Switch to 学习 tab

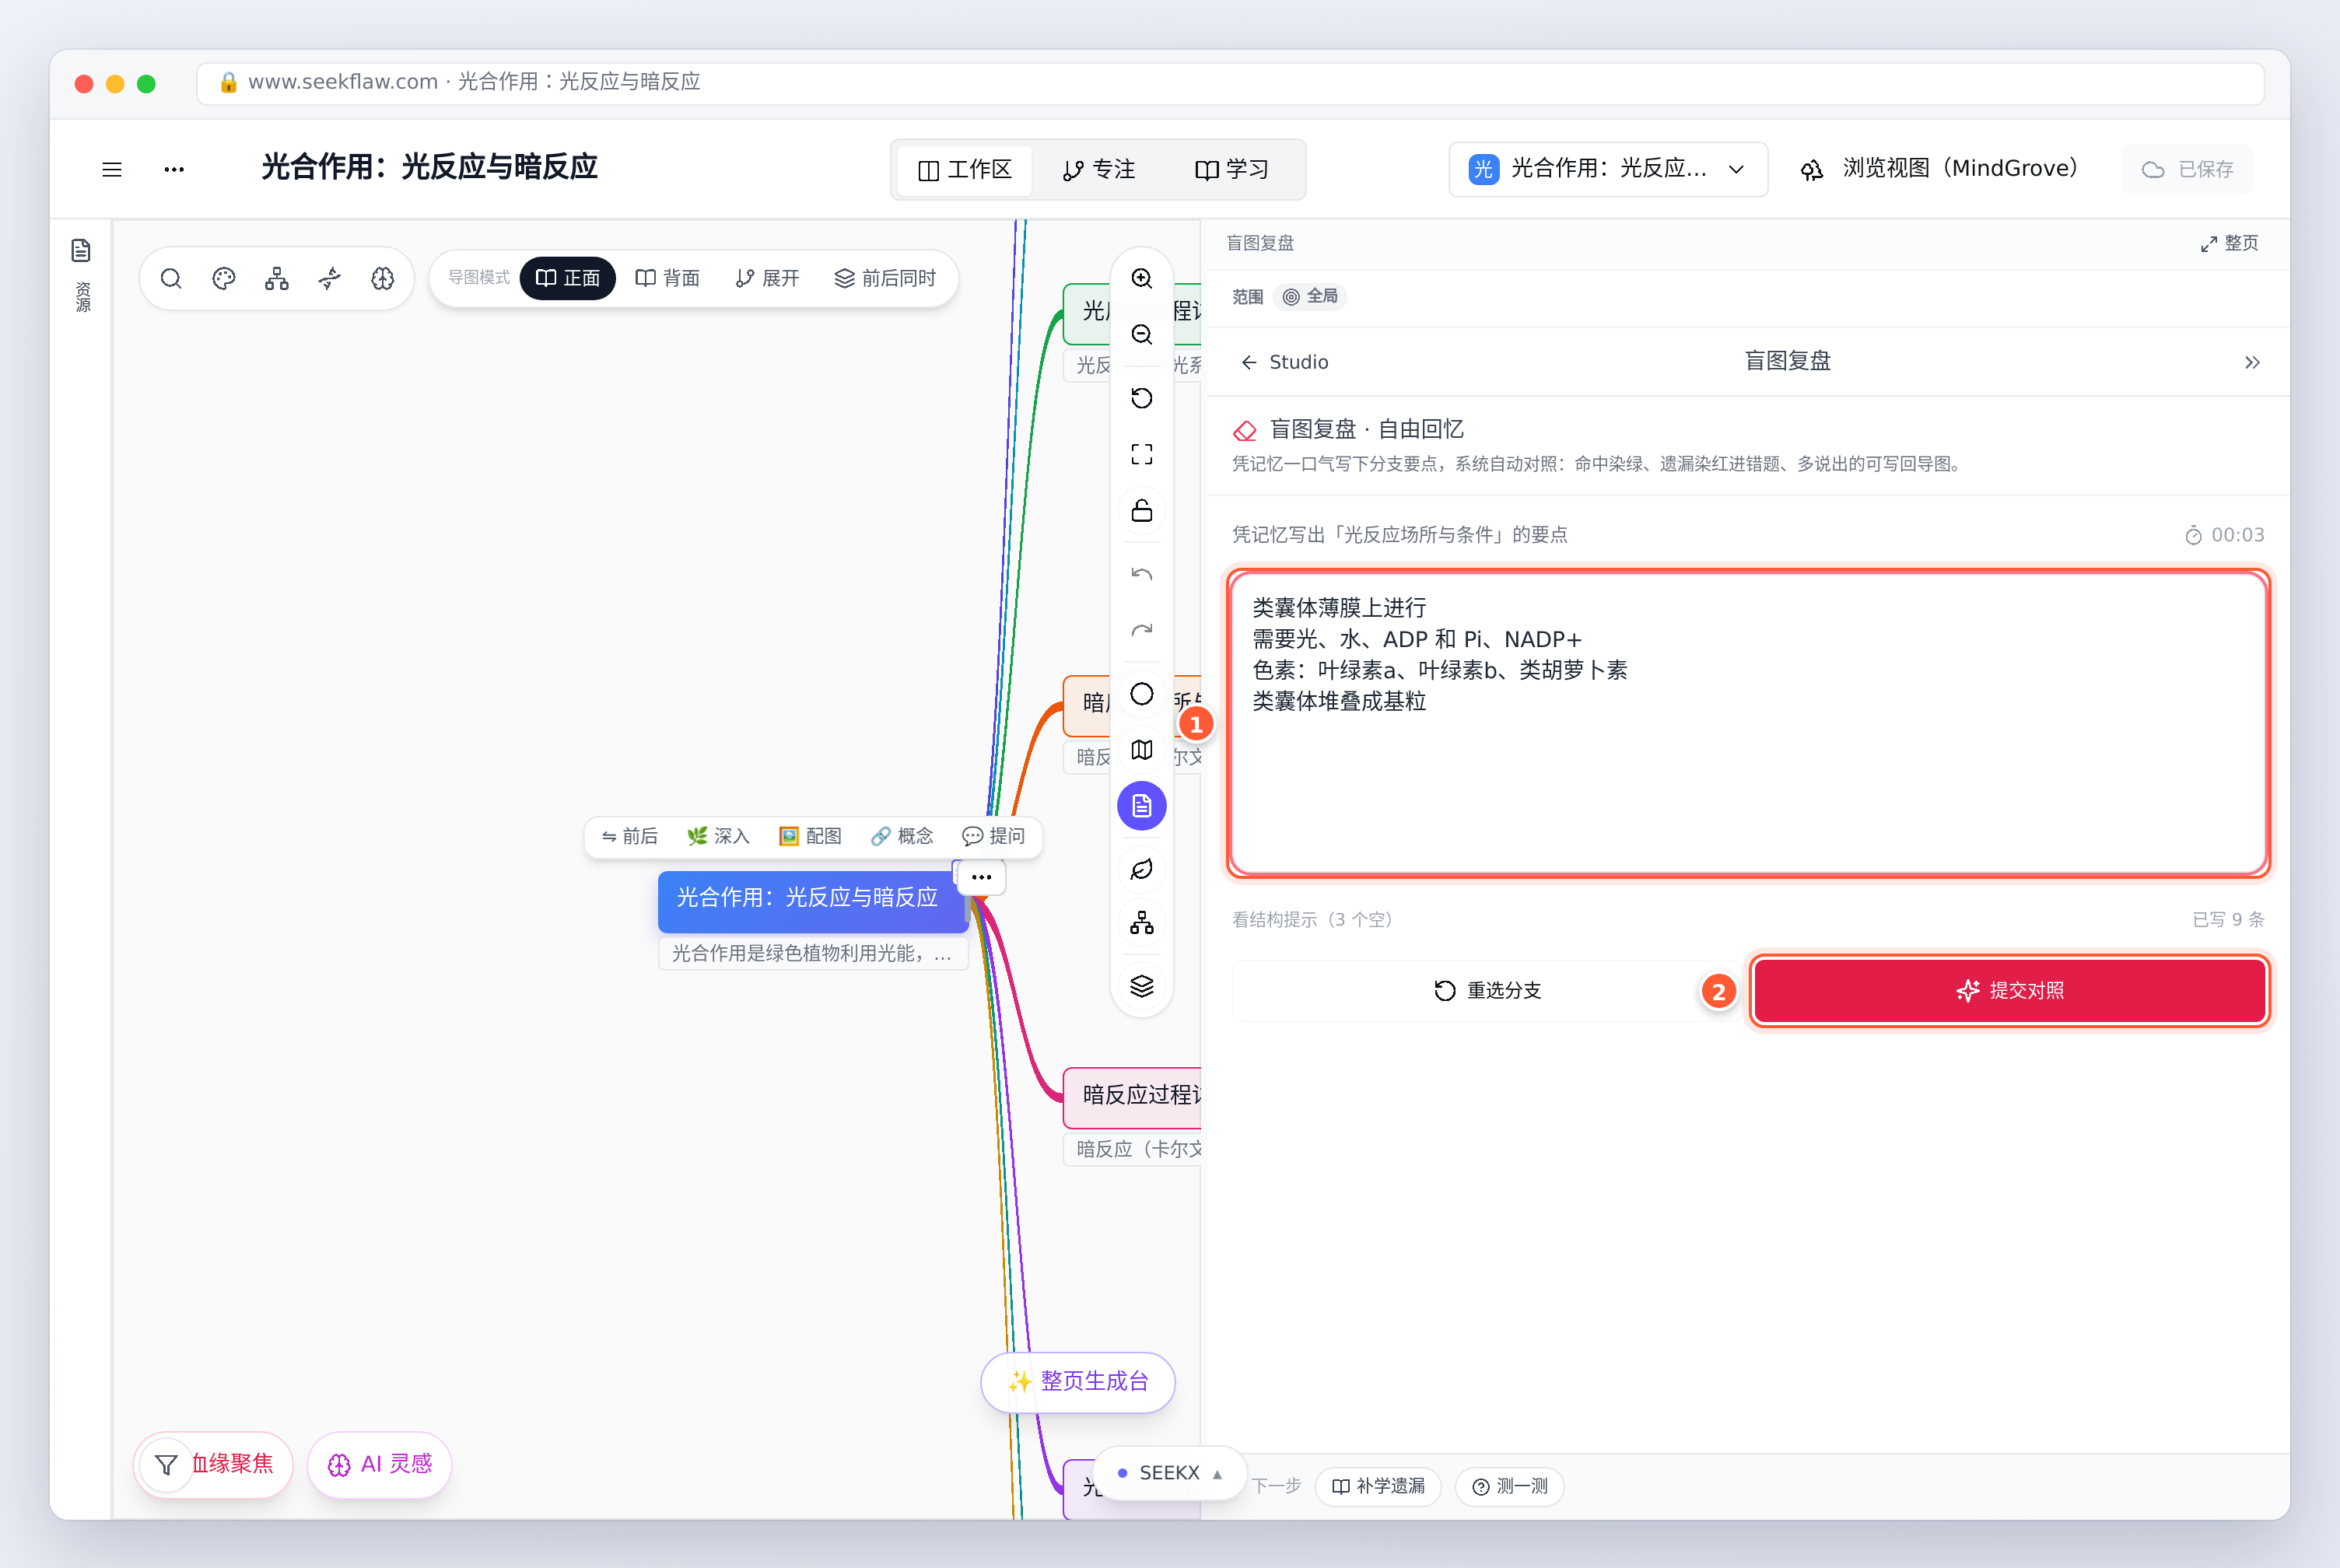[1232, 171]
